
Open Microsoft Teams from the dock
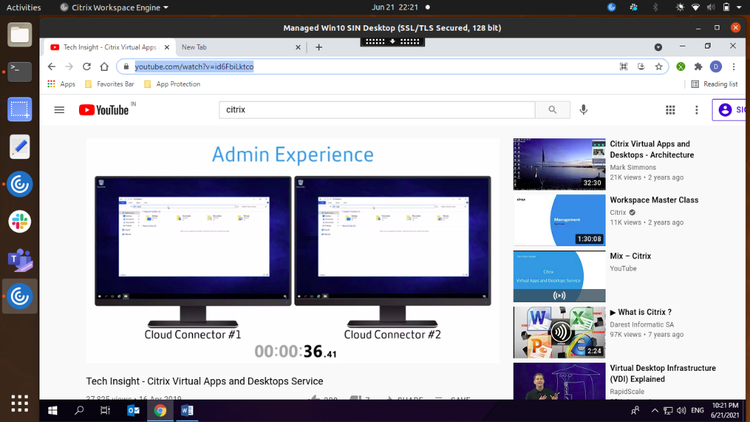[x=20, y=259]
